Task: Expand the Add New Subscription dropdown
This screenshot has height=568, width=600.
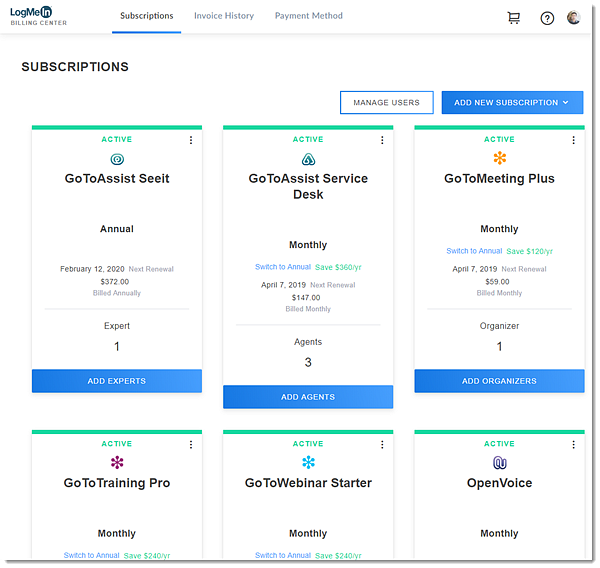Action: tap(513, 103)
